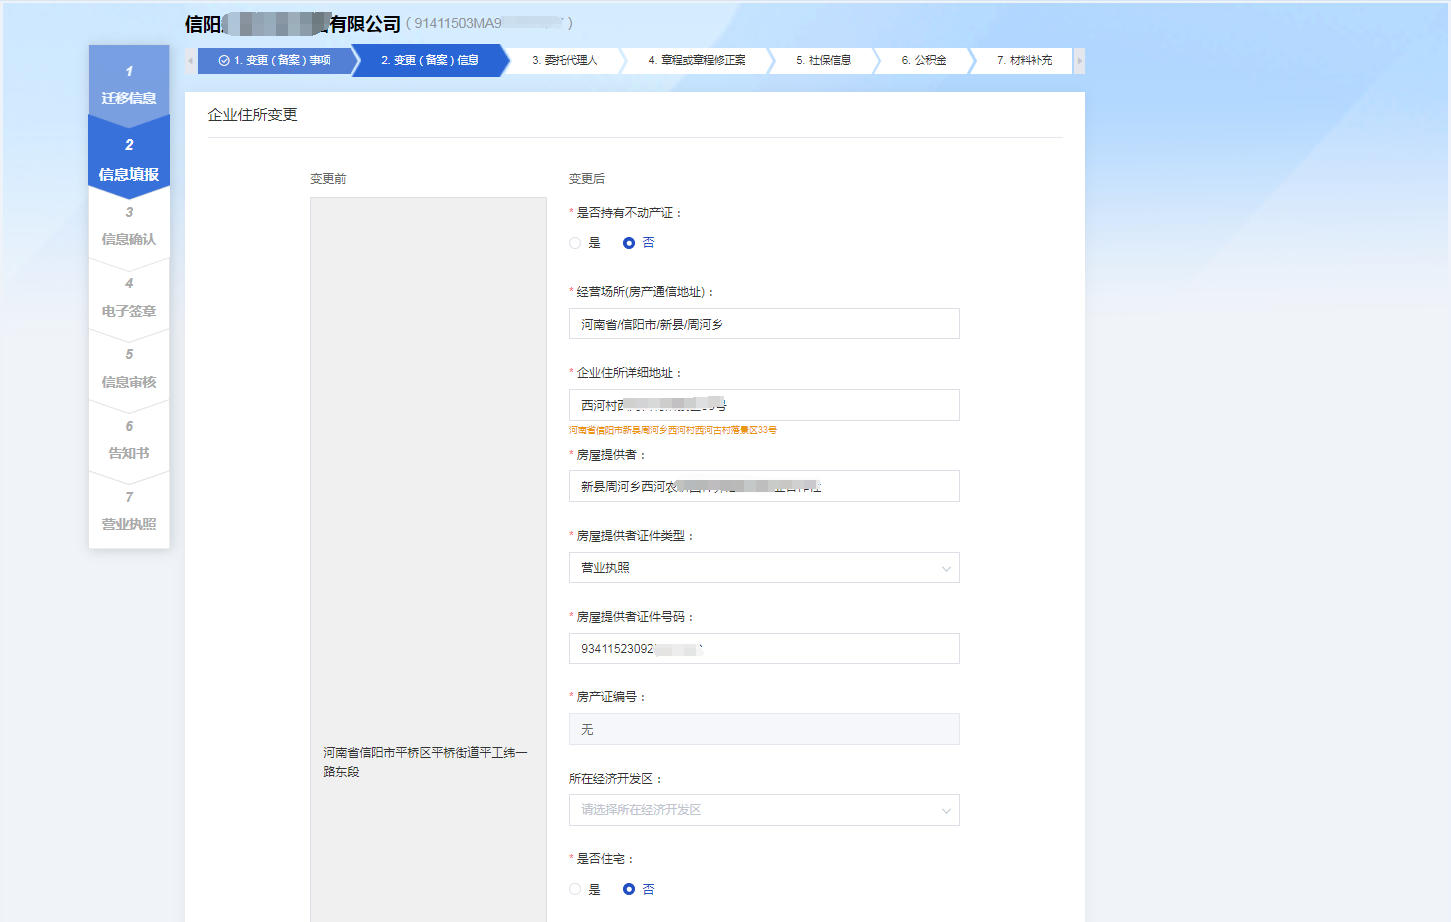Screen dimensions: 1451x922
Task: Click the left arrow of step tabs
Action: coord(190,61)
